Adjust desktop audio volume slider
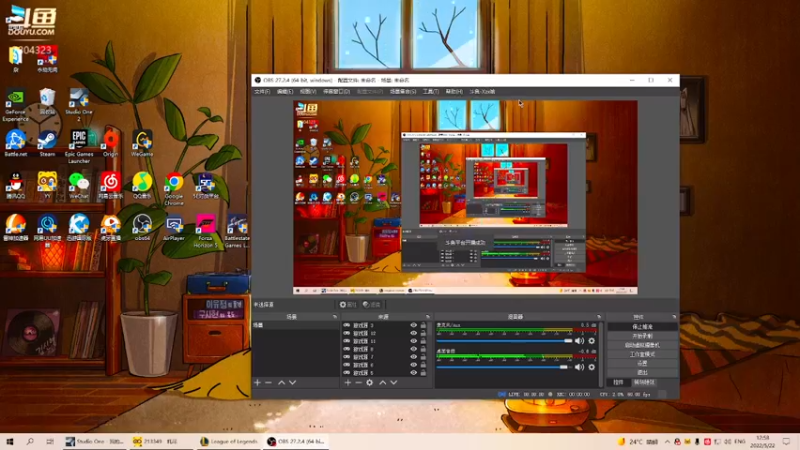 point(505,367)
